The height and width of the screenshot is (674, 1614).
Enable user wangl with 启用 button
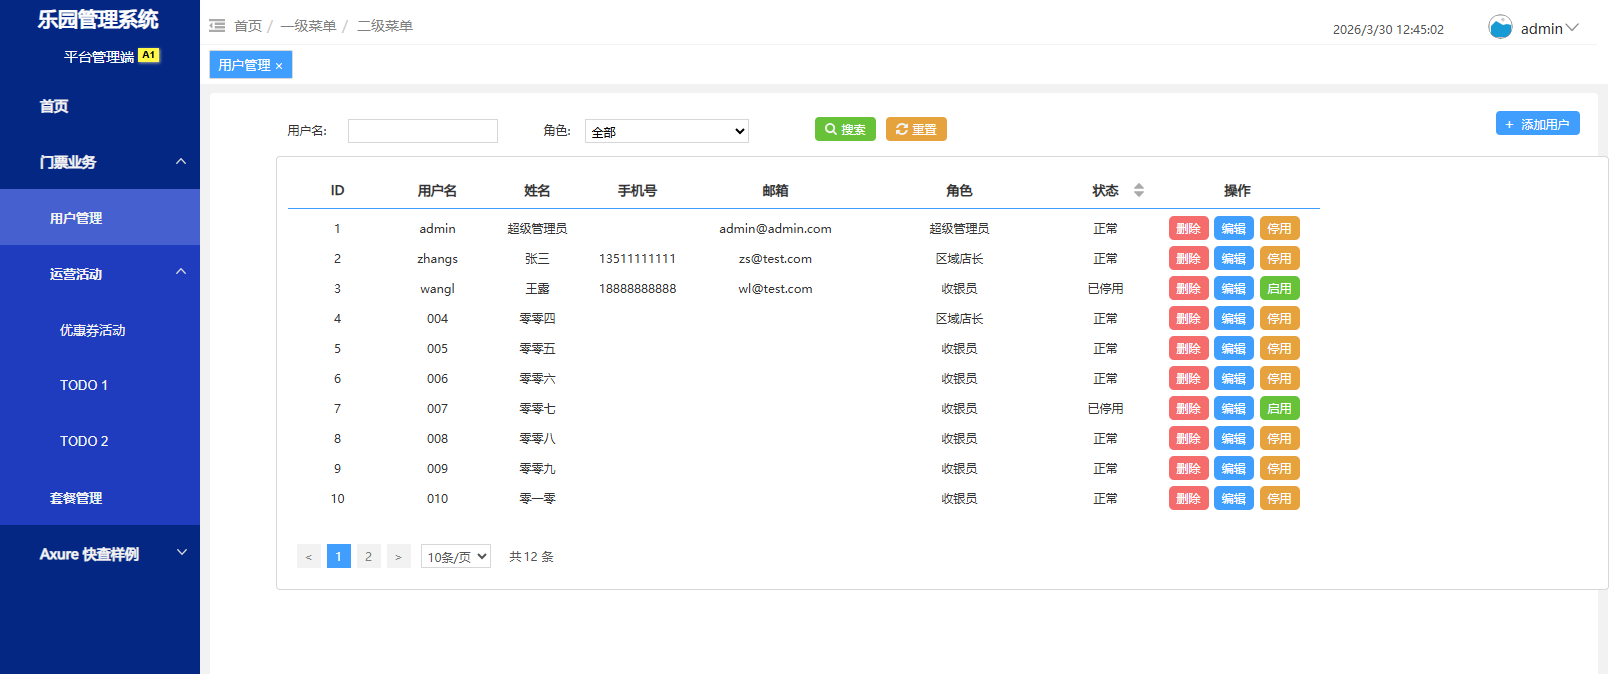tap(1279, 288)
